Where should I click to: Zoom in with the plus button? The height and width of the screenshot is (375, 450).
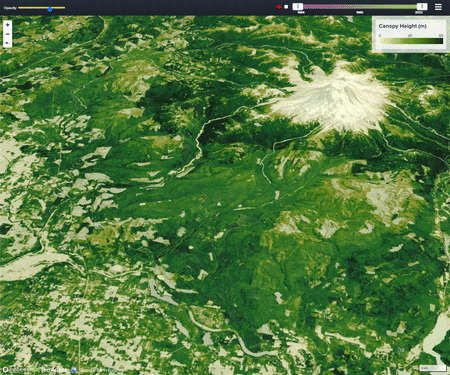[7, 25]
